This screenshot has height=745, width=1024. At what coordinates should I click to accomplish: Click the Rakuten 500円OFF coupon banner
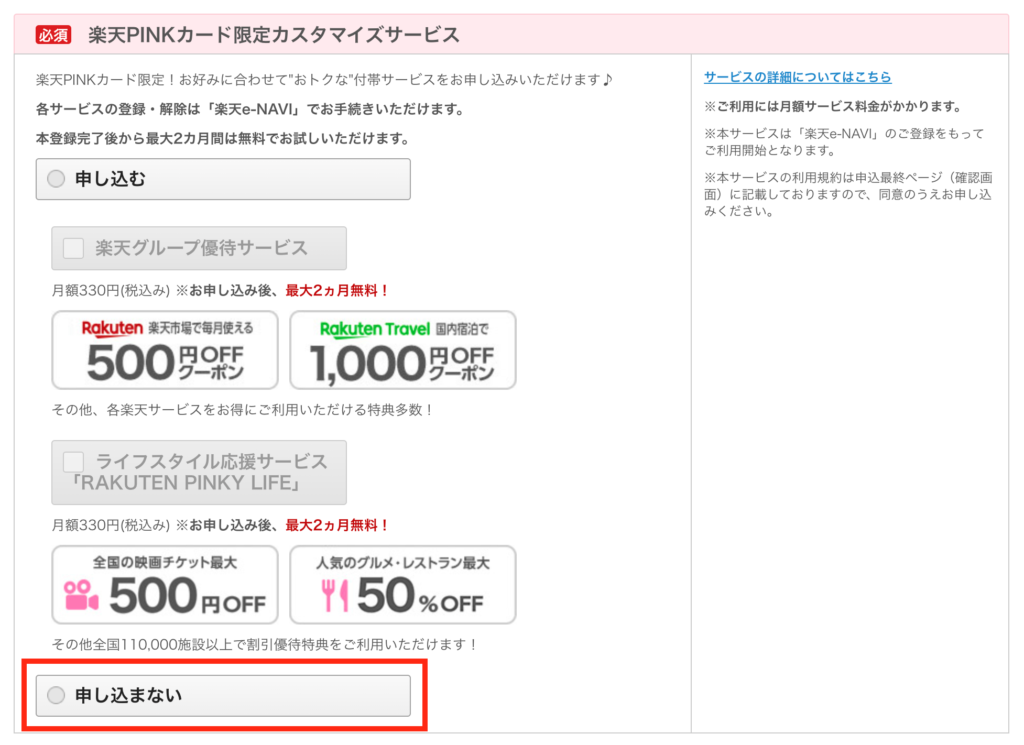pyautogui.click(x=165, y=350)
